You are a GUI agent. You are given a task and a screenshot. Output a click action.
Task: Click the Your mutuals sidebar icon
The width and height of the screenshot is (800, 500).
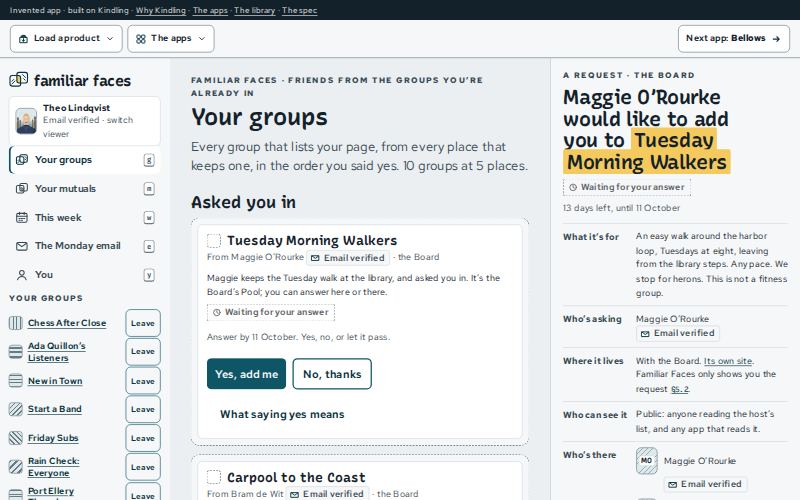pyautogui.click(x=21, y=189)
